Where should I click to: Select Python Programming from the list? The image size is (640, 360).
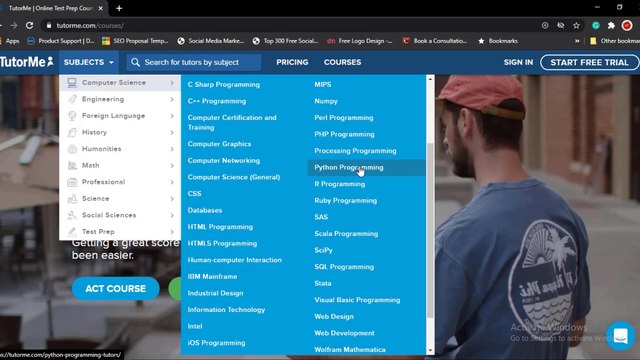(349, 167)
